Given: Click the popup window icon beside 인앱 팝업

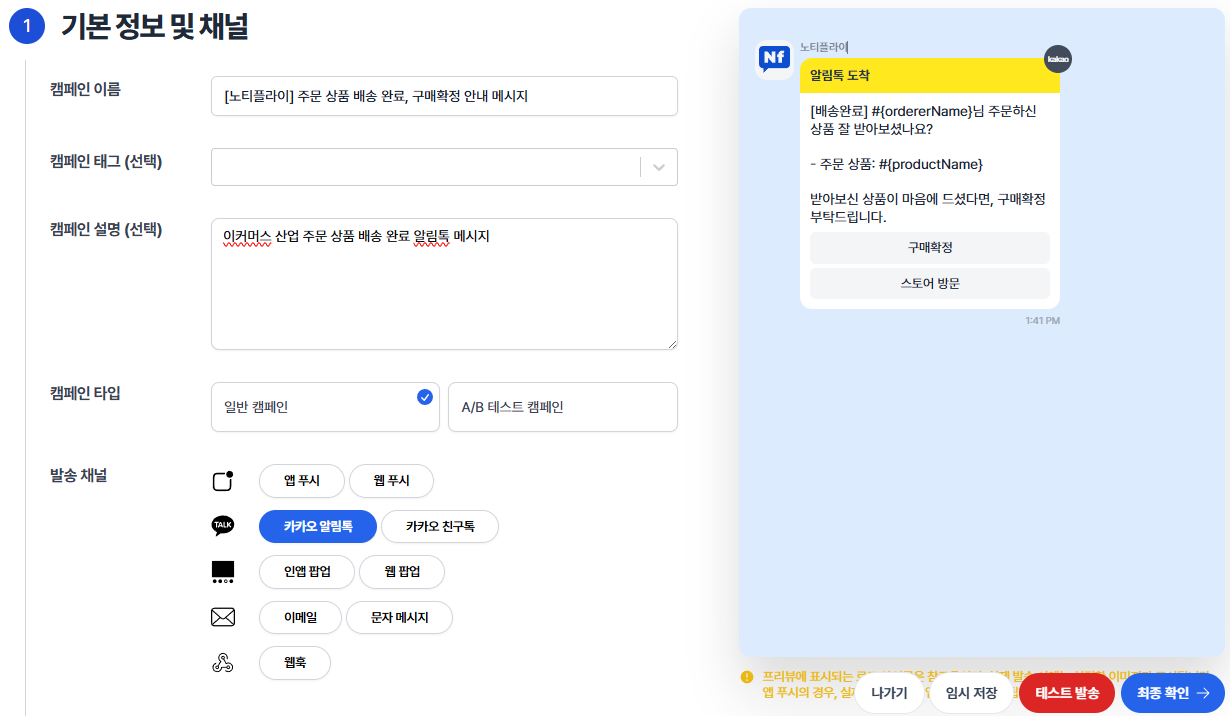Looking at the screenshot, I should click(x=223, y=571).
